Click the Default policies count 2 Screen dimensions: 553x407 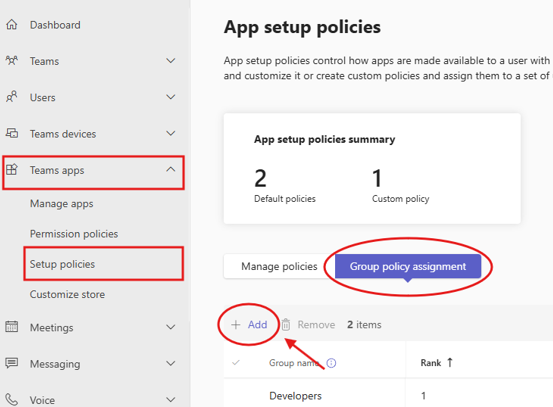pos(260,178)
